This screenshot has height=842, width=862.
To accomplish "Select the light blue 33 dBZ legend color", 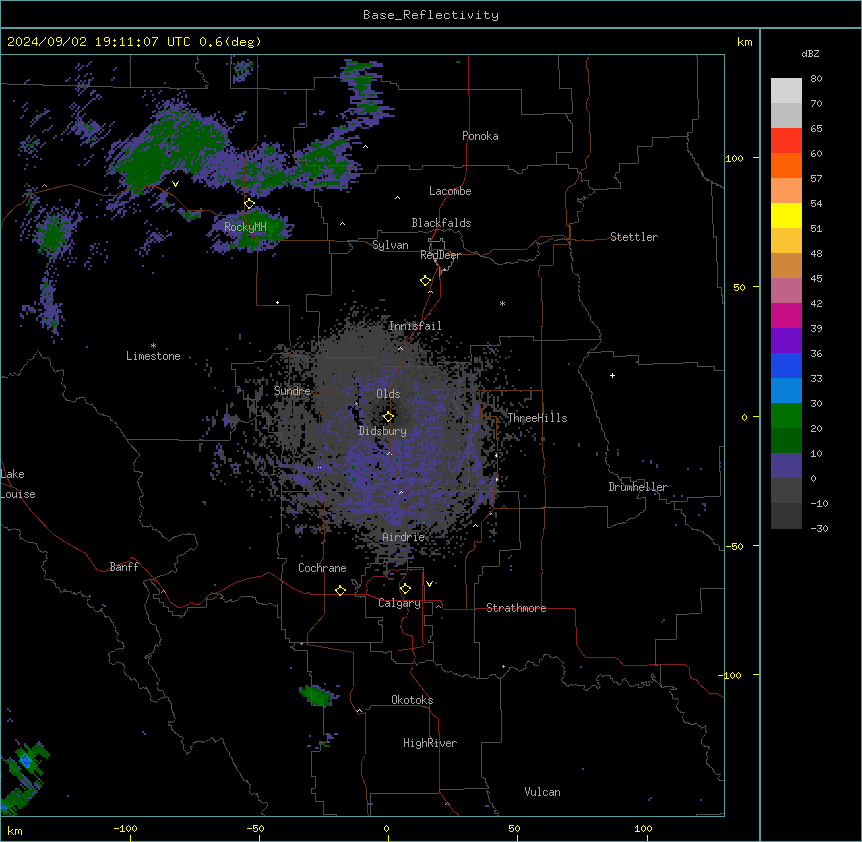I will tap(786, 390).
